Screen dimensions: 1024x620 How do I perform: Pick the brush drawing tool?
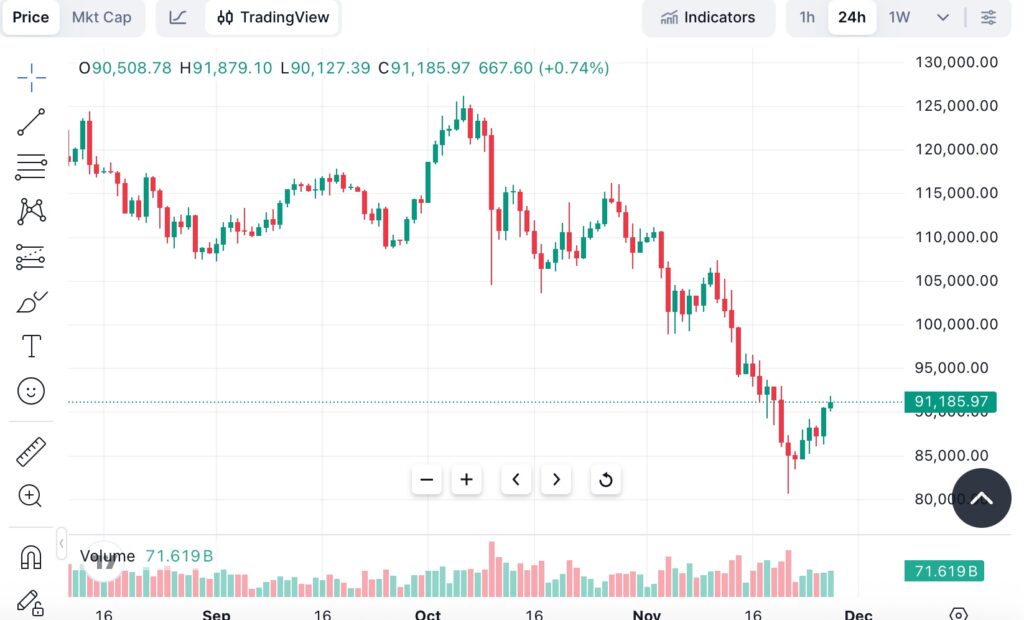click(x=30, y=302)
